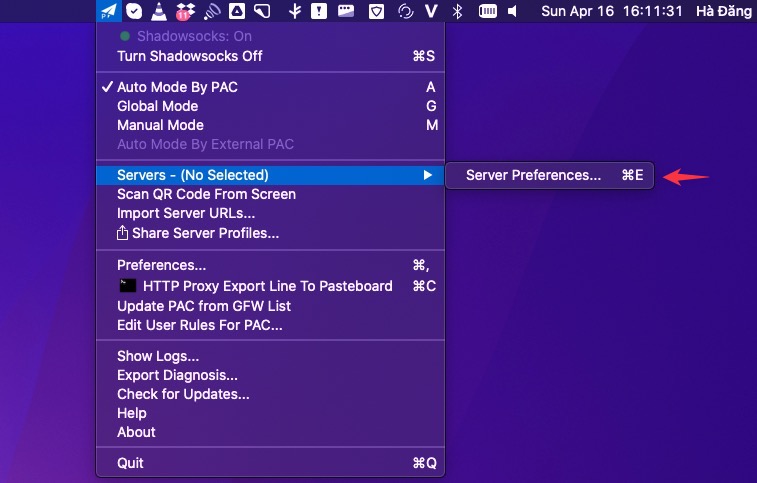Click the VLC traffic cone icon
Viewport: 757px width, 483px height.
[158, 11]
